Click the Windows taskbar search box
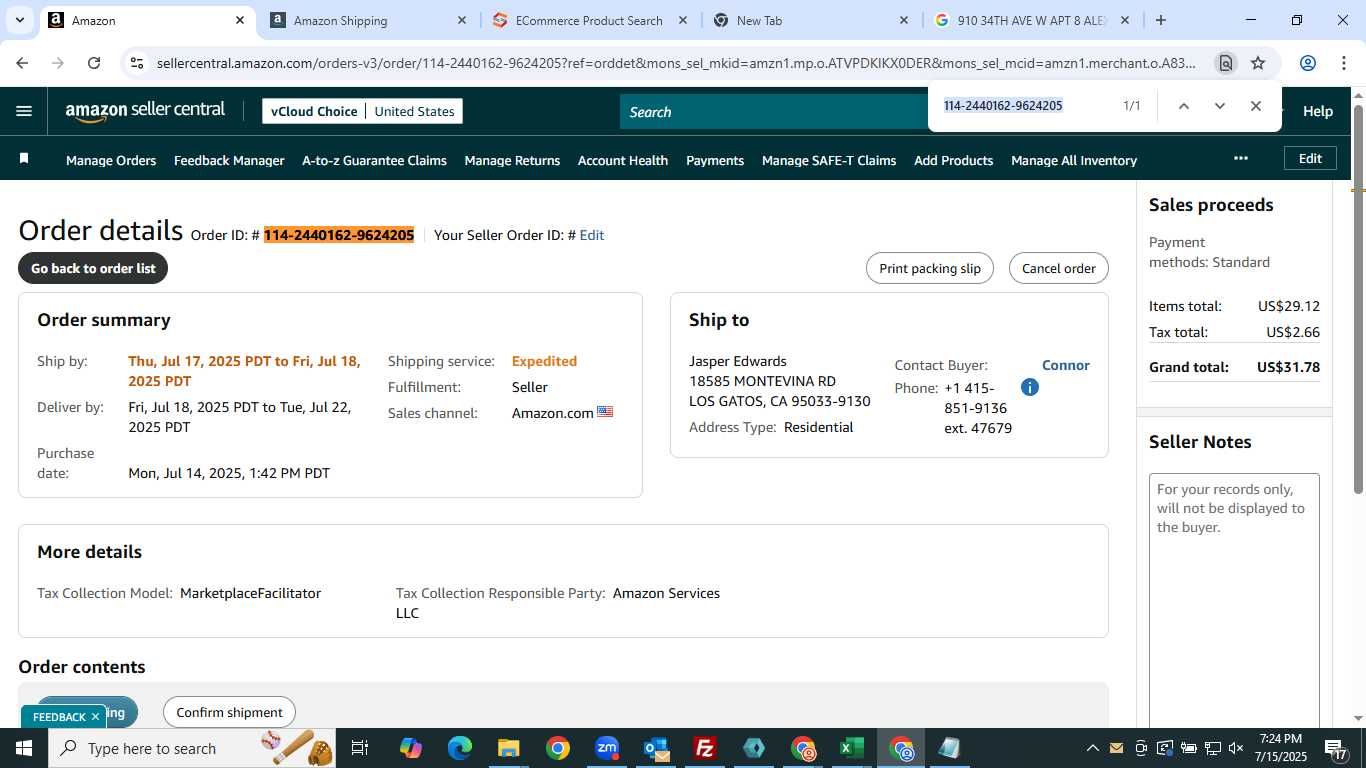The height and width of the screenshot is (768, 1366). [192, 748]
